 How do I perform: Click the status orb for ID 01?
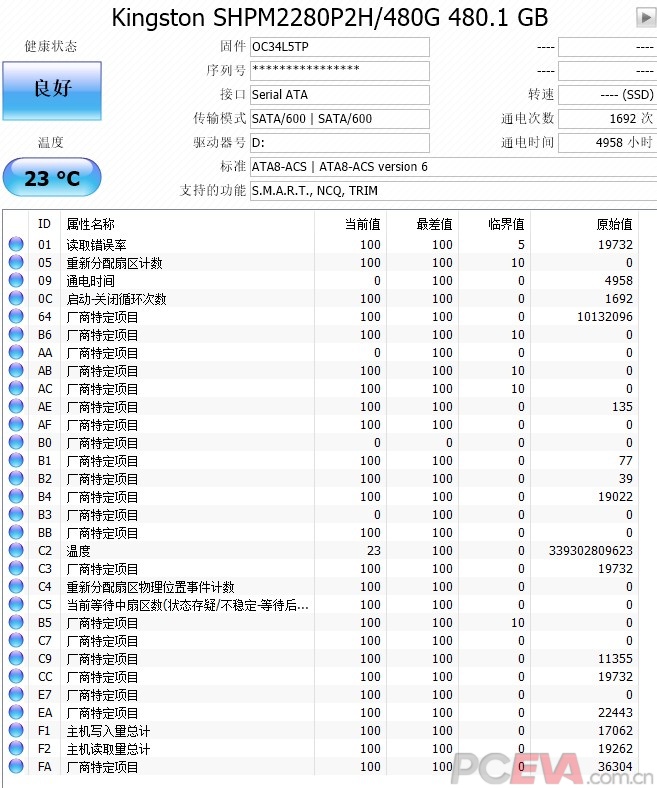[16, 244]
